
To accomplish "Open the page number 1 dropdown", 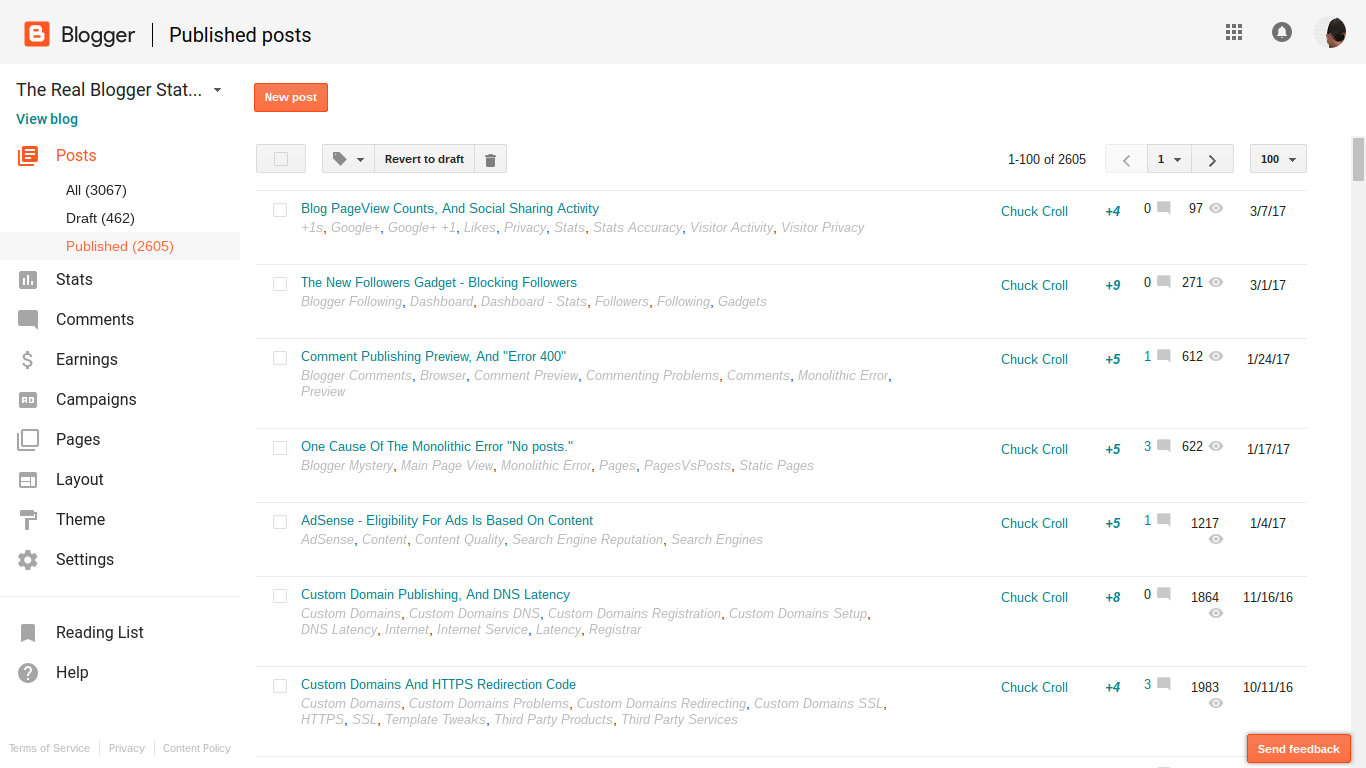I will tap(1170, 159).
